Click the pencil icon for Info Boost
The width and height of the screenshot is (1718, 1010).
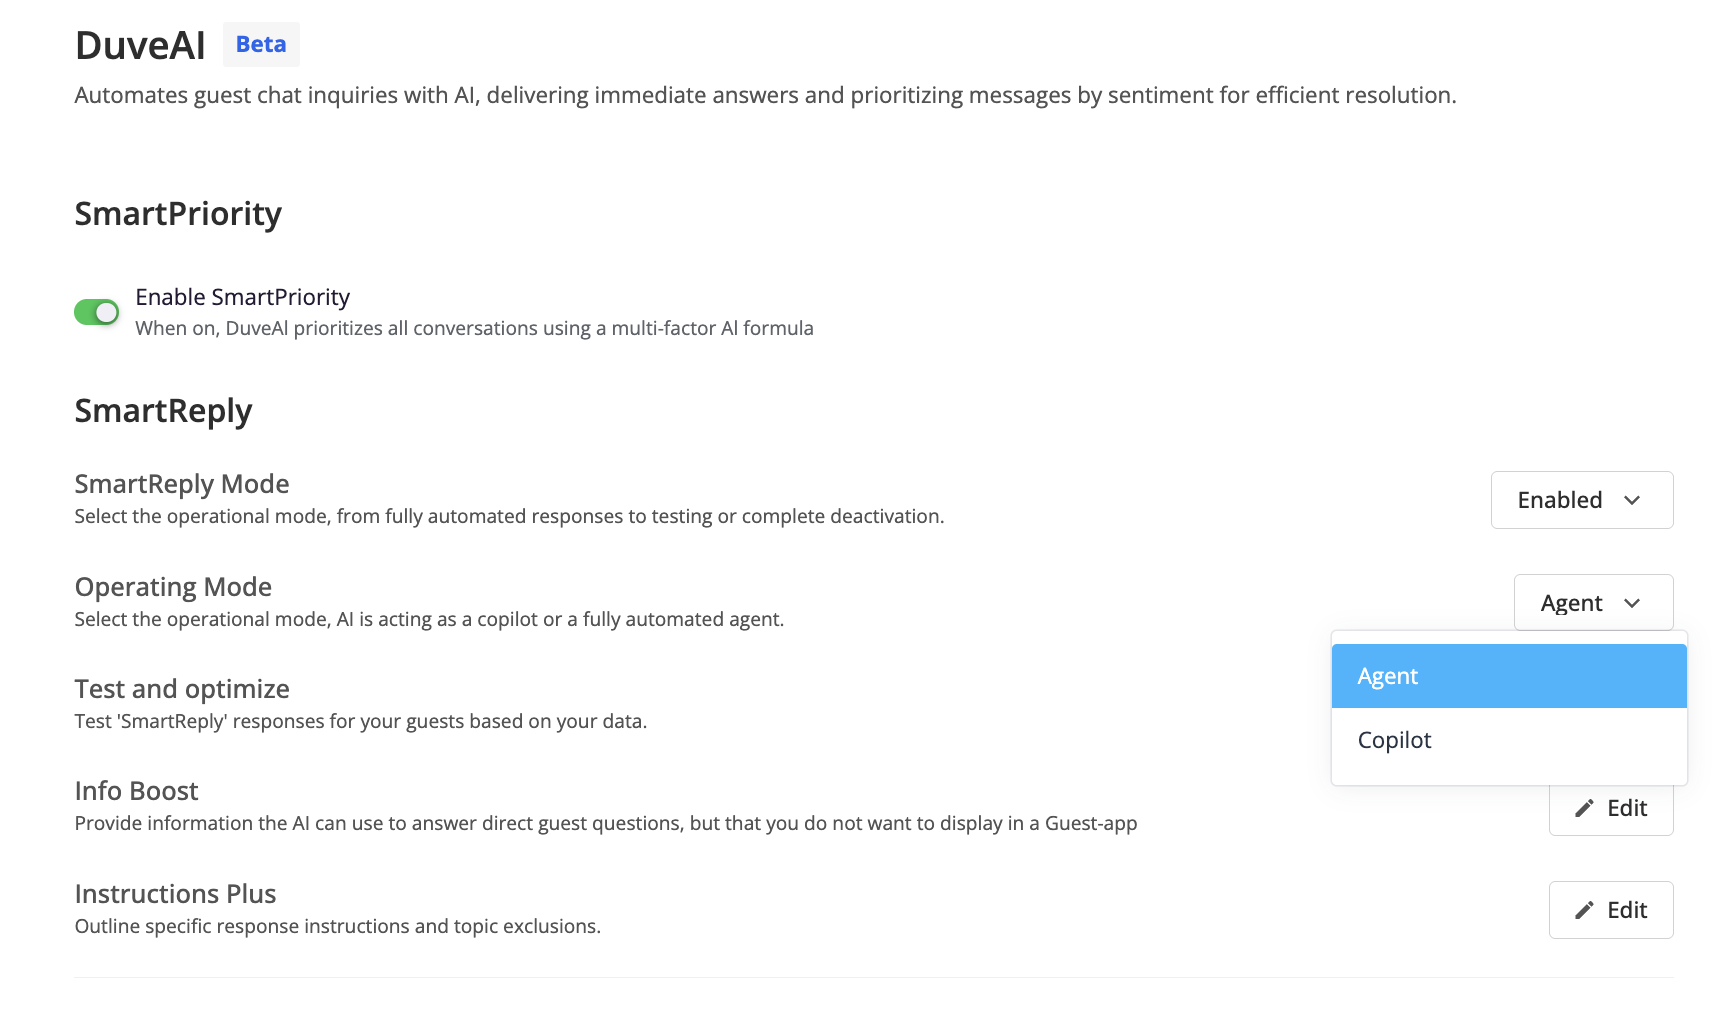(x=1584, y=808)
